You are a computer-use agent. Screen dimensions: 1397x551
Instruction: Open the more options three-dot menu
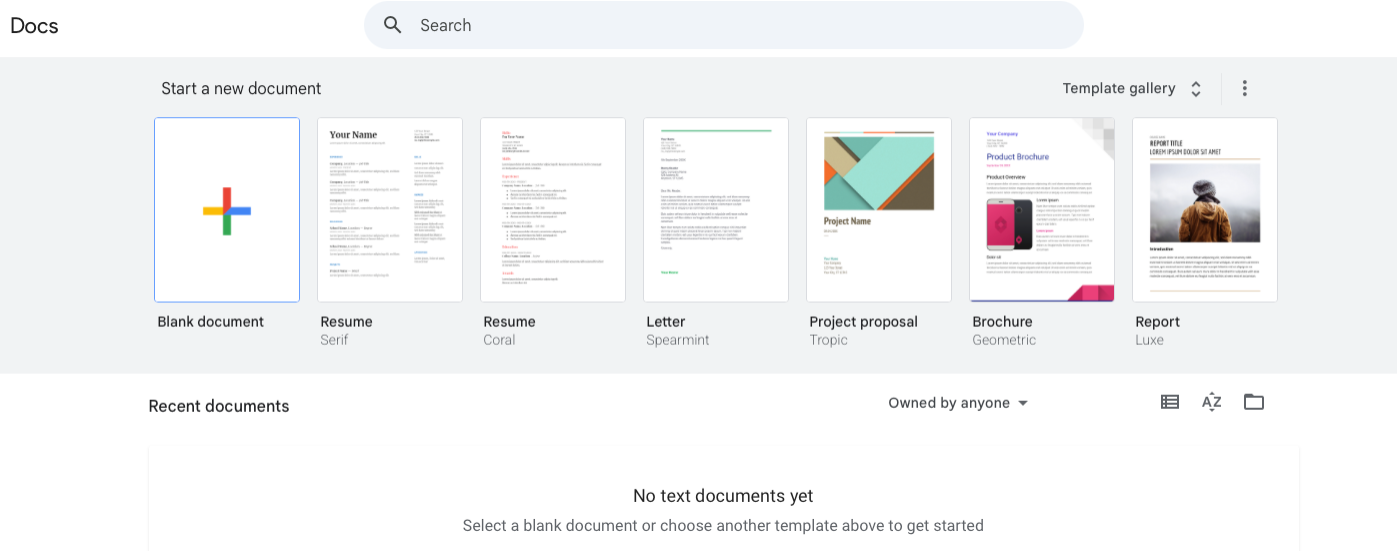click(x=1245, y=88)
